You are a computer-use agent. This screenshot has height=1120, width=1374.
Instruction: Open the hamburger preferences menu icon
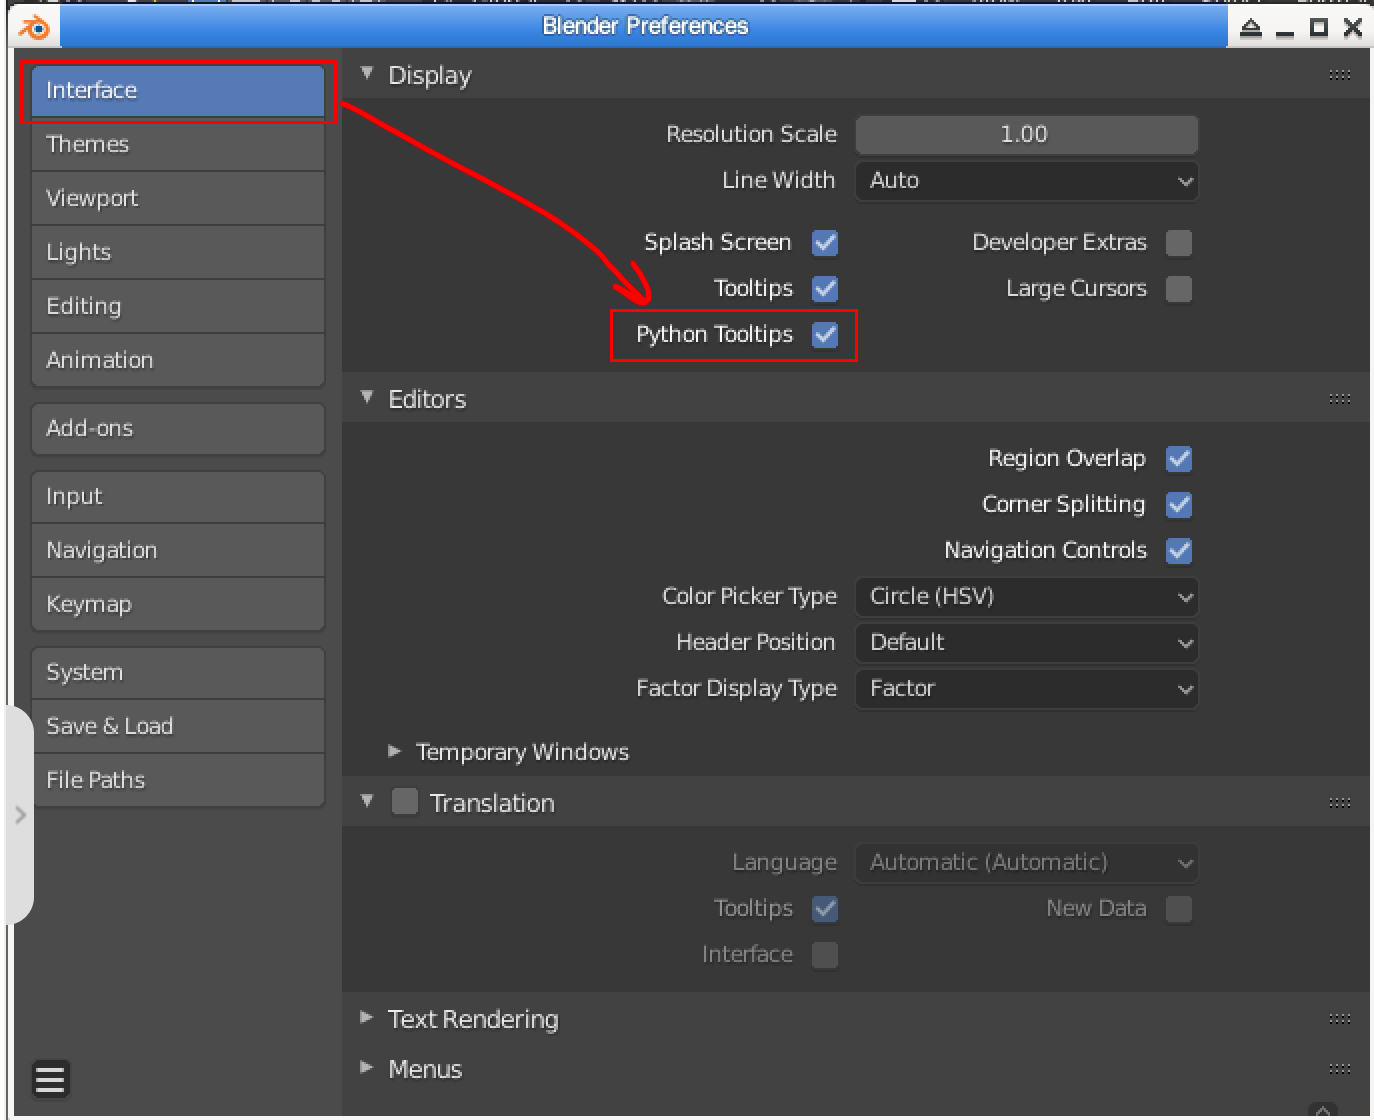pyautogui.click(x=50, y=1079)
